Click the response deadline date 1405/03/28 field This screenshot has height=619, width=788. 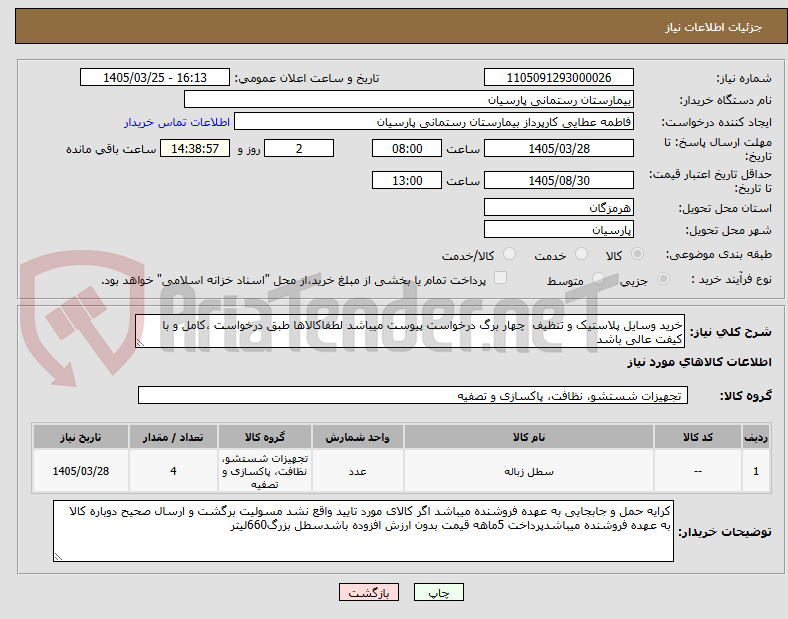[558, 149]
